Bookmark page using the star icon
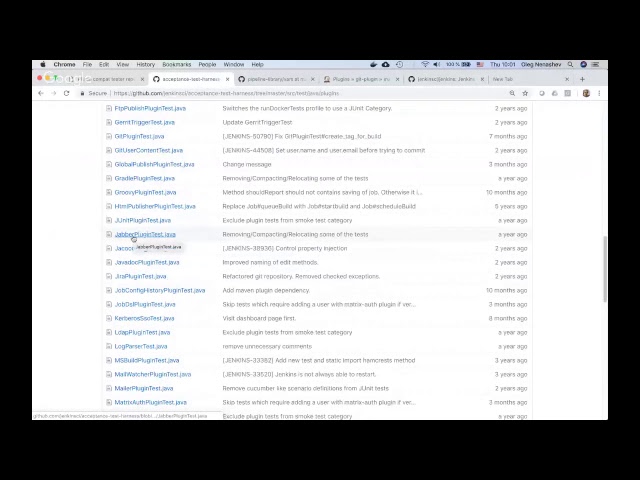Image resolution: width=640 pixels, height=480 pixels. 525,93
